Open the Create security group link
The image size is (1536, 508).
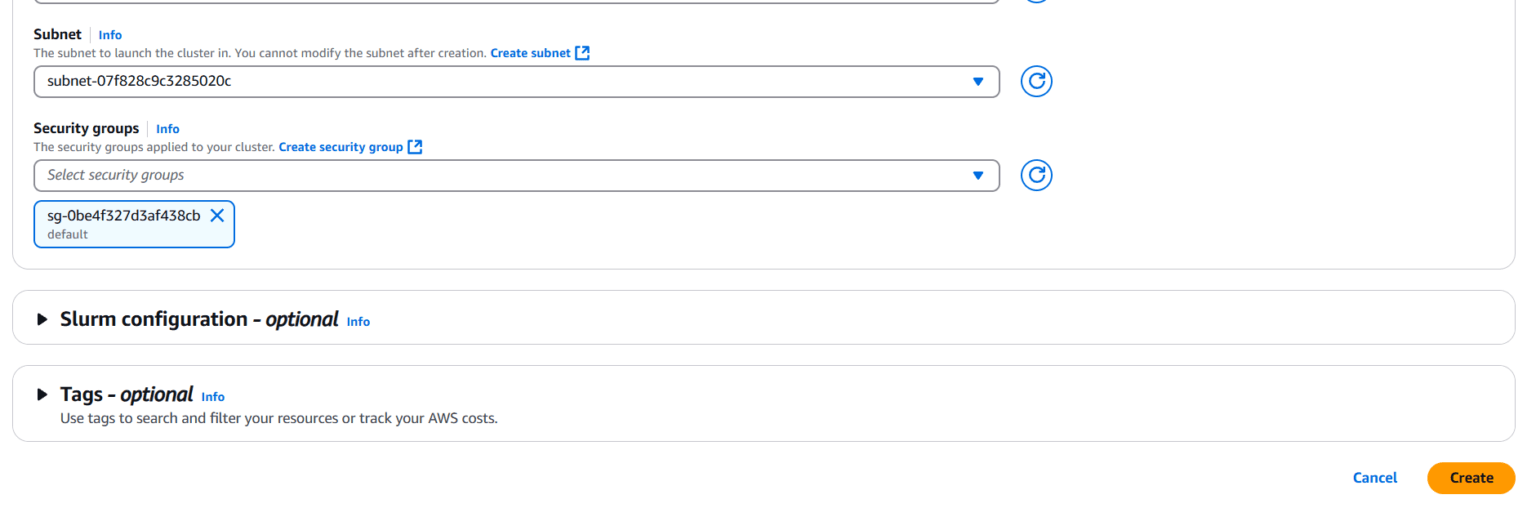coord(340,147)
